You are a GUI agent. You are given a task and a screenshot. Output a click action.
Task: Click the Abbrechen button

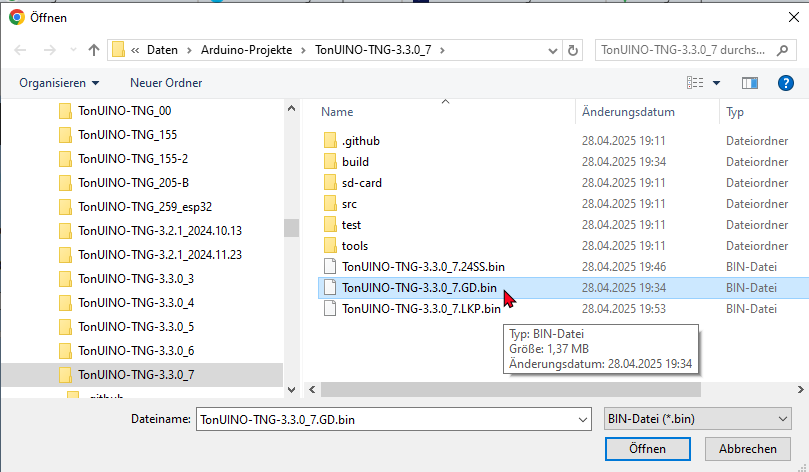click(x=748, y=449)
